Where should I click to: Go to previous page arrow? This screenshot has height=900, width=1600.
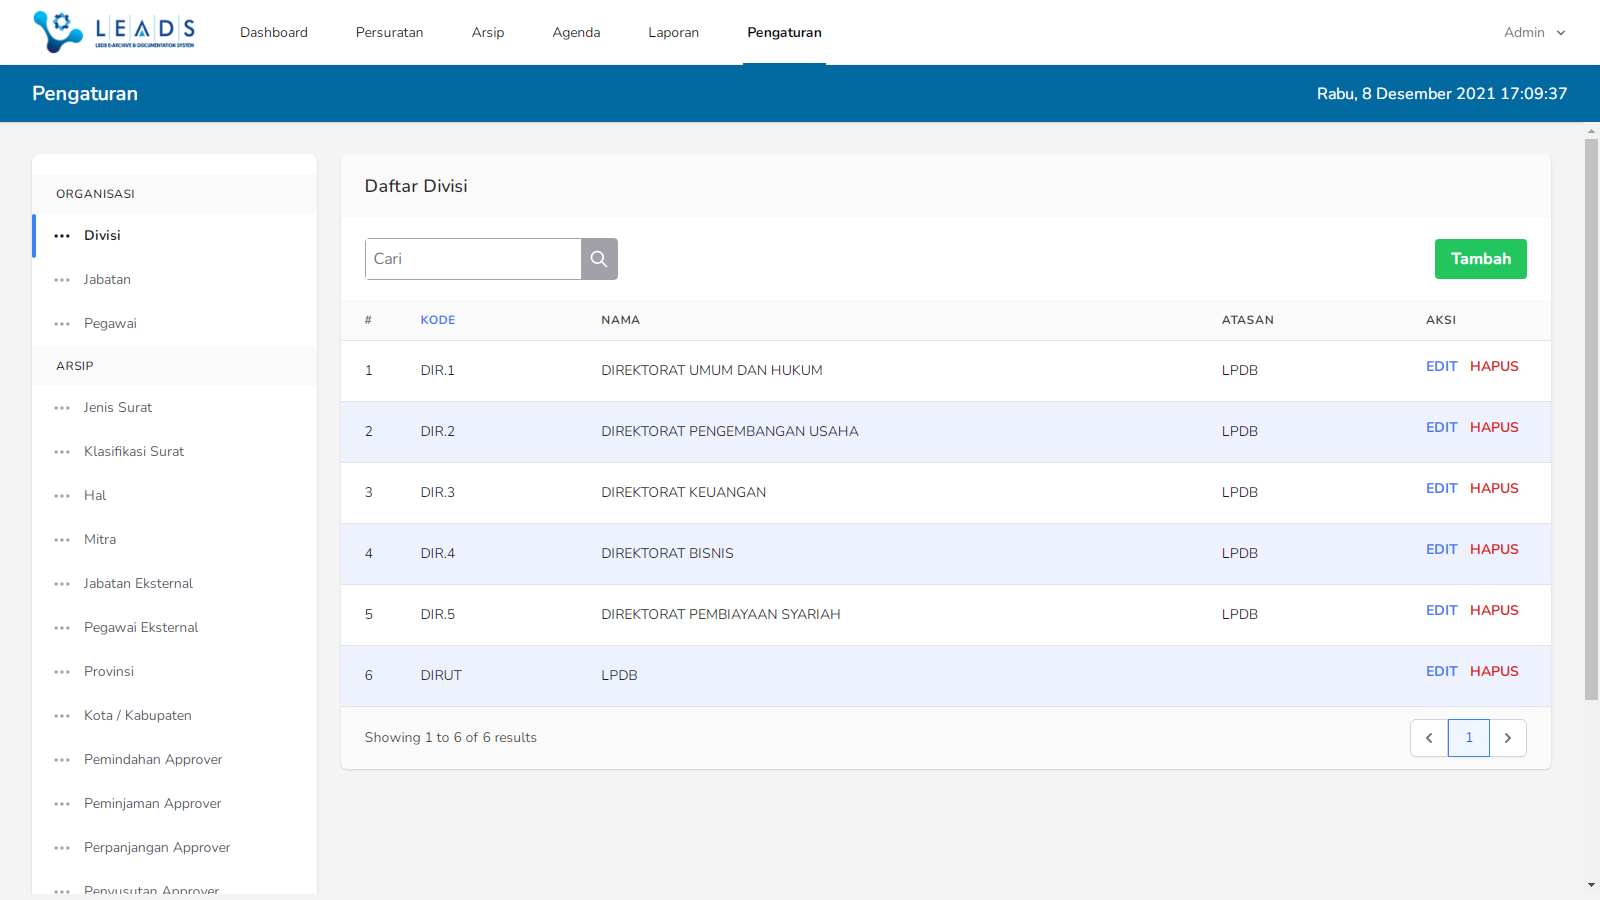(x=1429, y=738)
